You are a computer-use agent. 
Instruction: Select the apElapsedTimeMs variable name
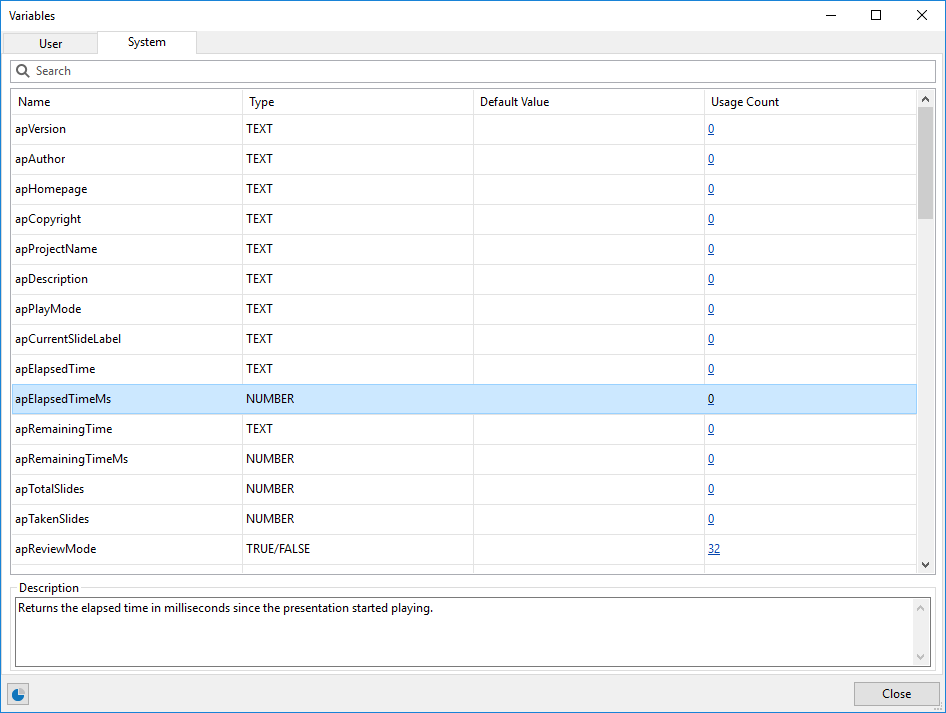pyautogui.click(x=63, y=399)
